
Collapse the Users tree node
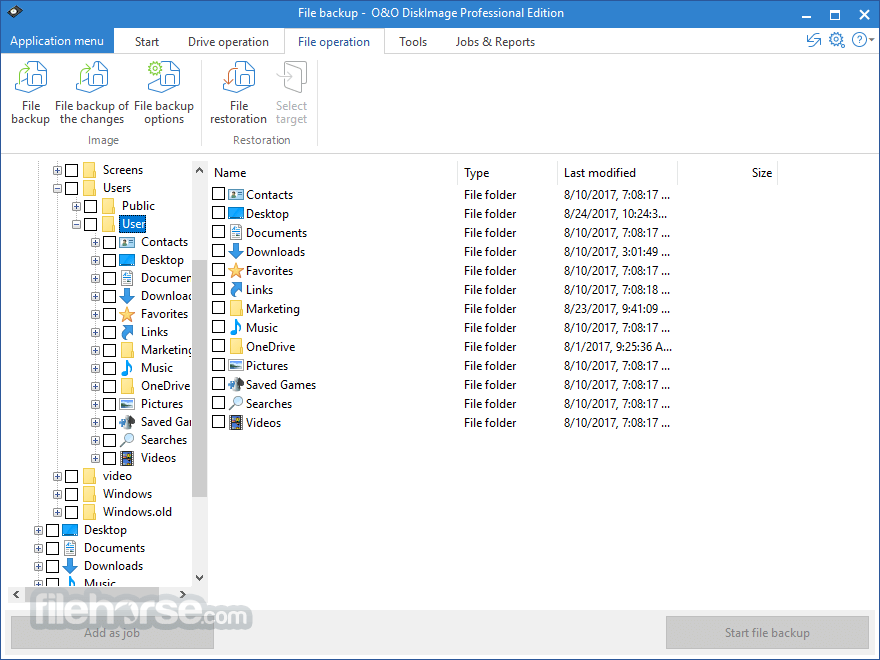(x=57, y=189)
